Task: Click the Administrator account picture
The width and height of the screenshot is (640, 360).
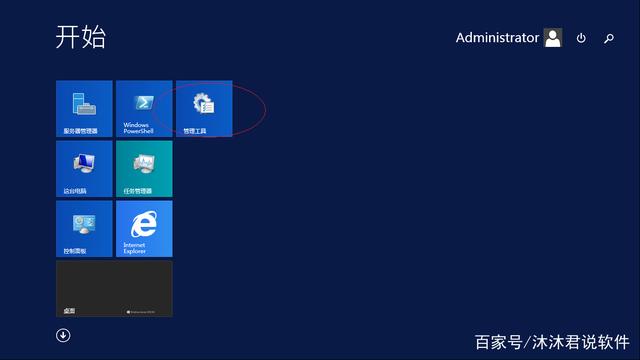Action: pyautogui.click(x=553, y=38)
